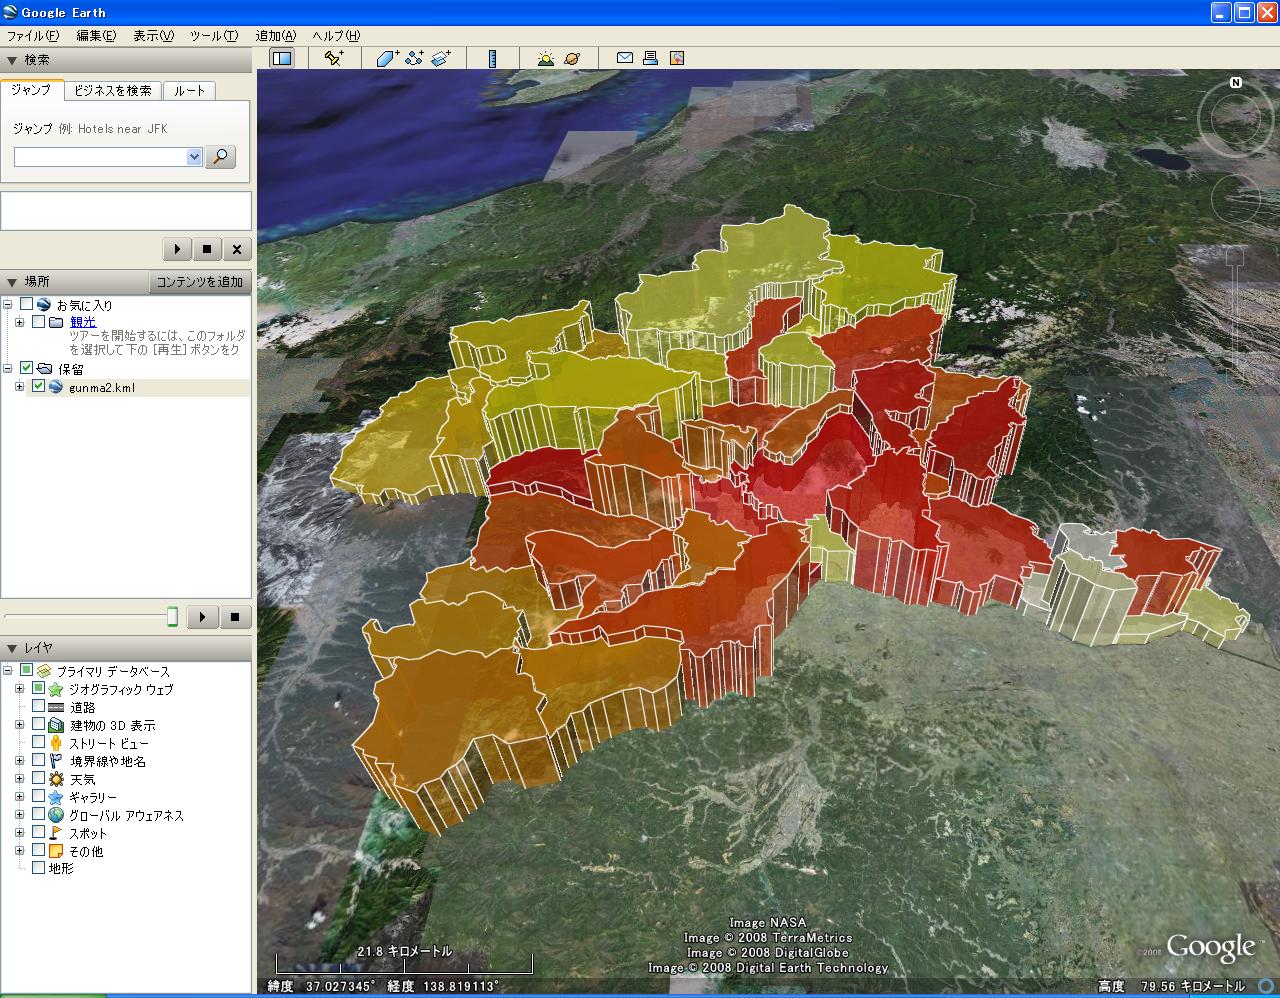This screenshot has height=998, width=1280.
Task: Expand the 天気 layer tree node
Action: 19,779
